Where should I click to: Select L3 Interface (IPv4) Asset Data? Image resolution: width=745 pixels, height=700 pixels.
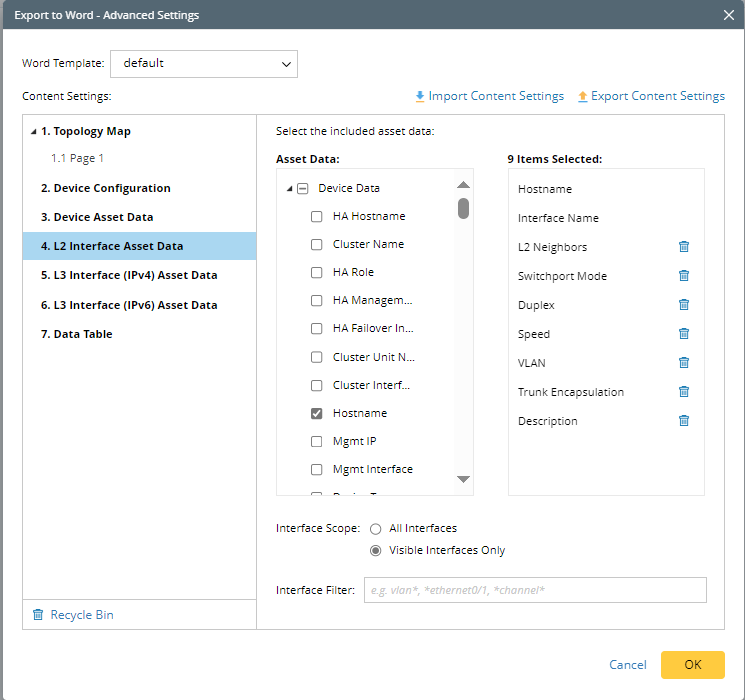point(129,275)
